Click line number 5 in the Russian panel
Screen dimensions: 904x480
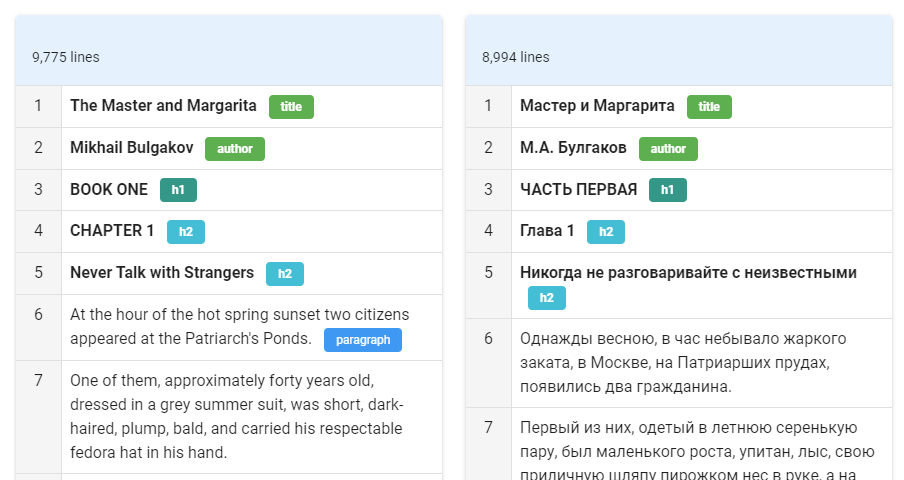(488, 272)
